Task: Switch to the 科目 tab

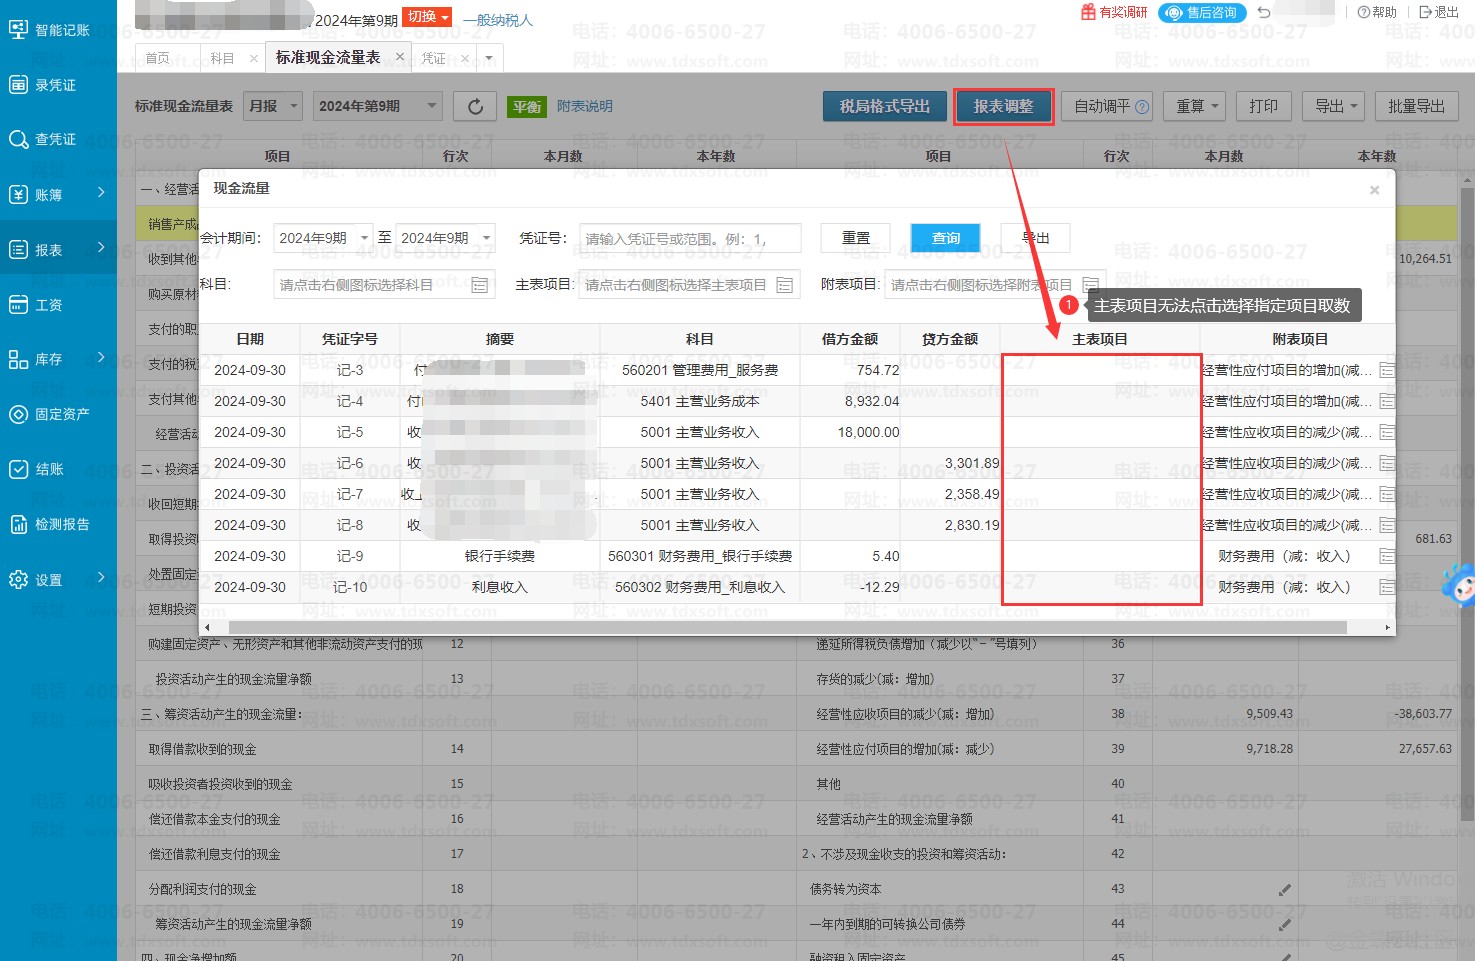Action: [x=222, y=58]
